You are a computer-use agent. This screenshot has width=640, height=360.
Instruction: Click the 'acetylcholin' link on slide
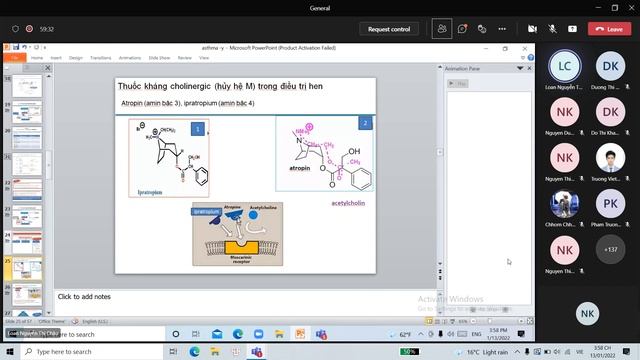tap(348, 203)
